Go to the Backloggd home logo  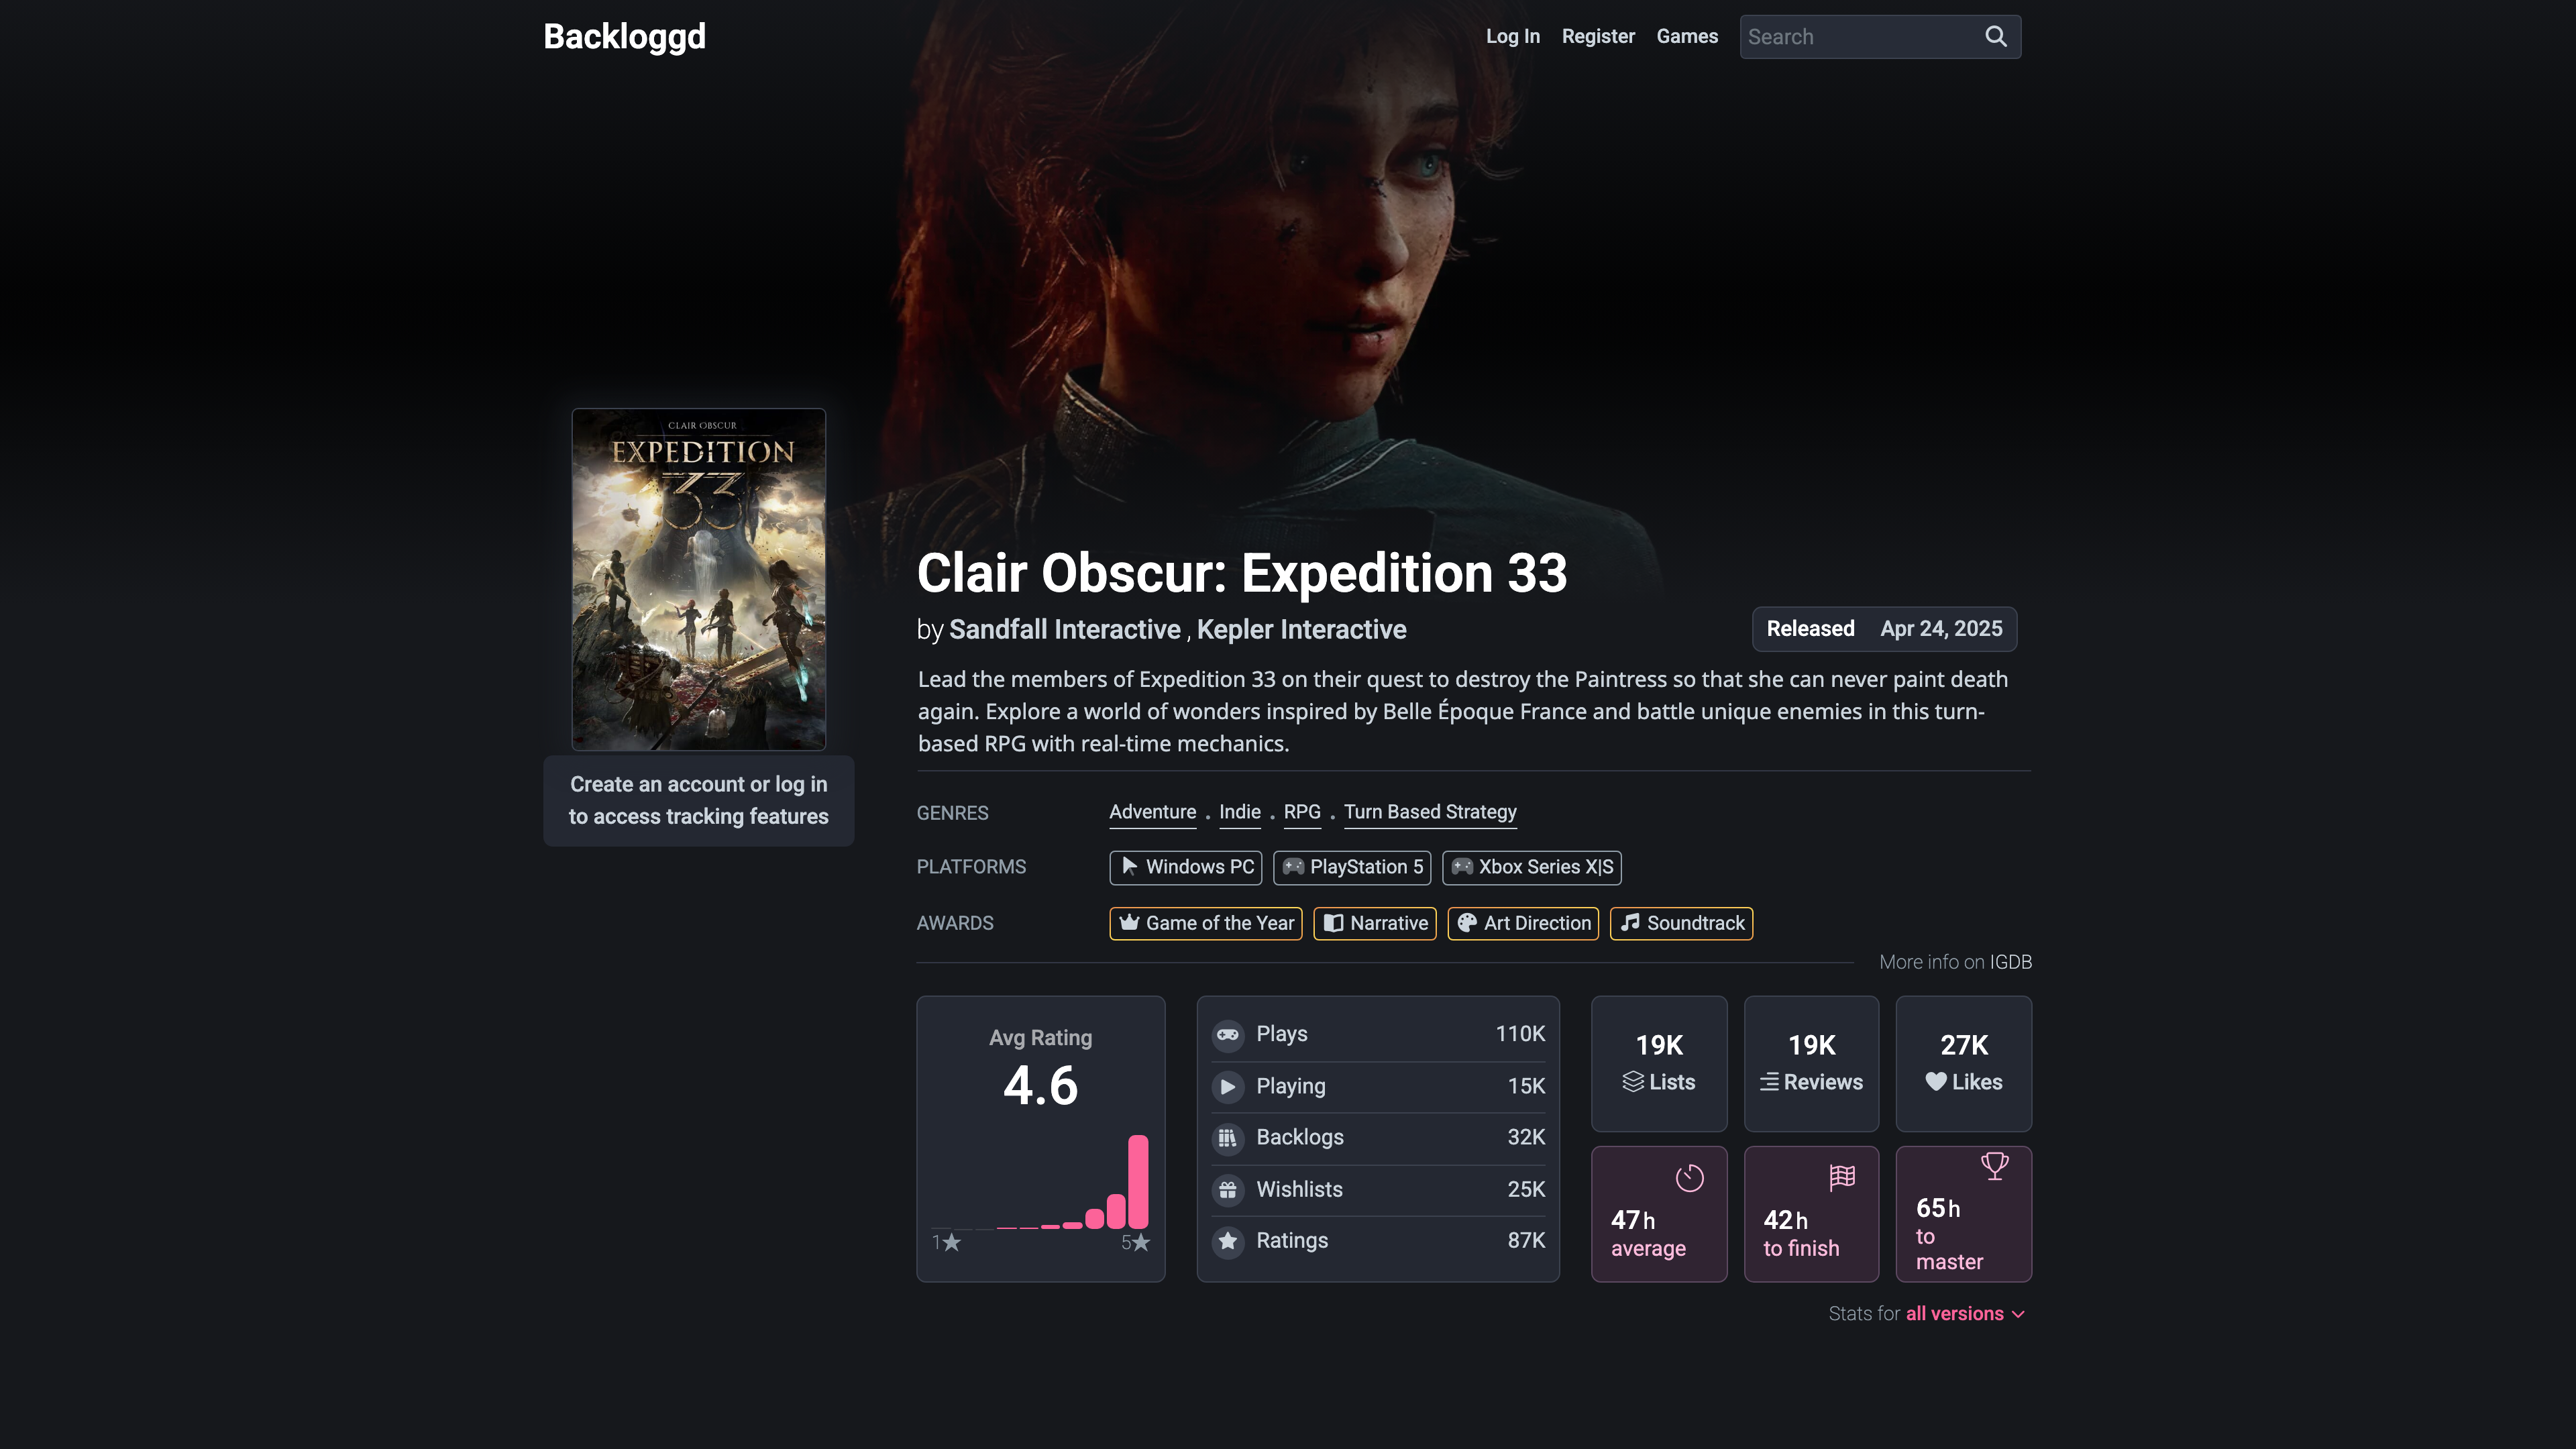(x=624, y=36)
